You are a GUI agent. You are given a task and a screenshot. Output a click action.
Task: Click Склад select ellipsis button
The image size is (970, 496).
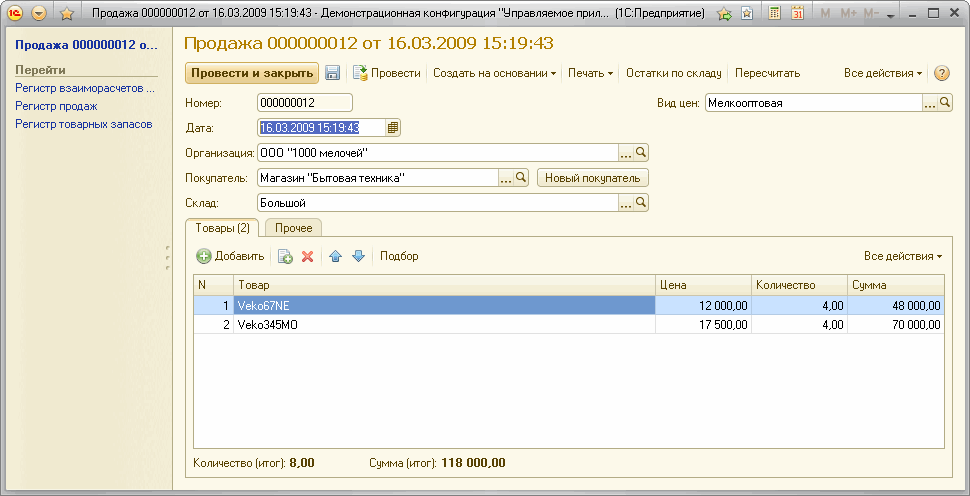pyautogui.click(x=626, y=203)
